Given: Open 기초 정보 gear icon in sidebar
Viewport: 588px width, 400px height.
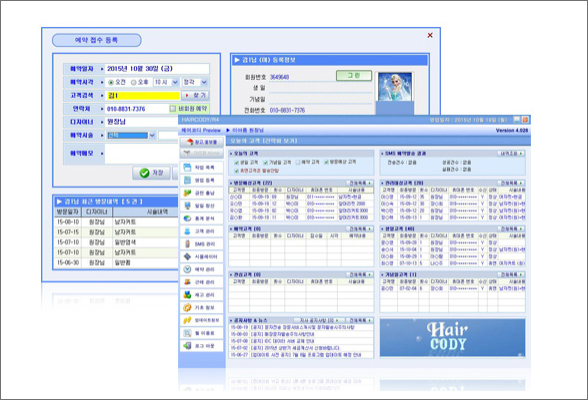Looking at the screenshot, I should [x=202, y=307].
